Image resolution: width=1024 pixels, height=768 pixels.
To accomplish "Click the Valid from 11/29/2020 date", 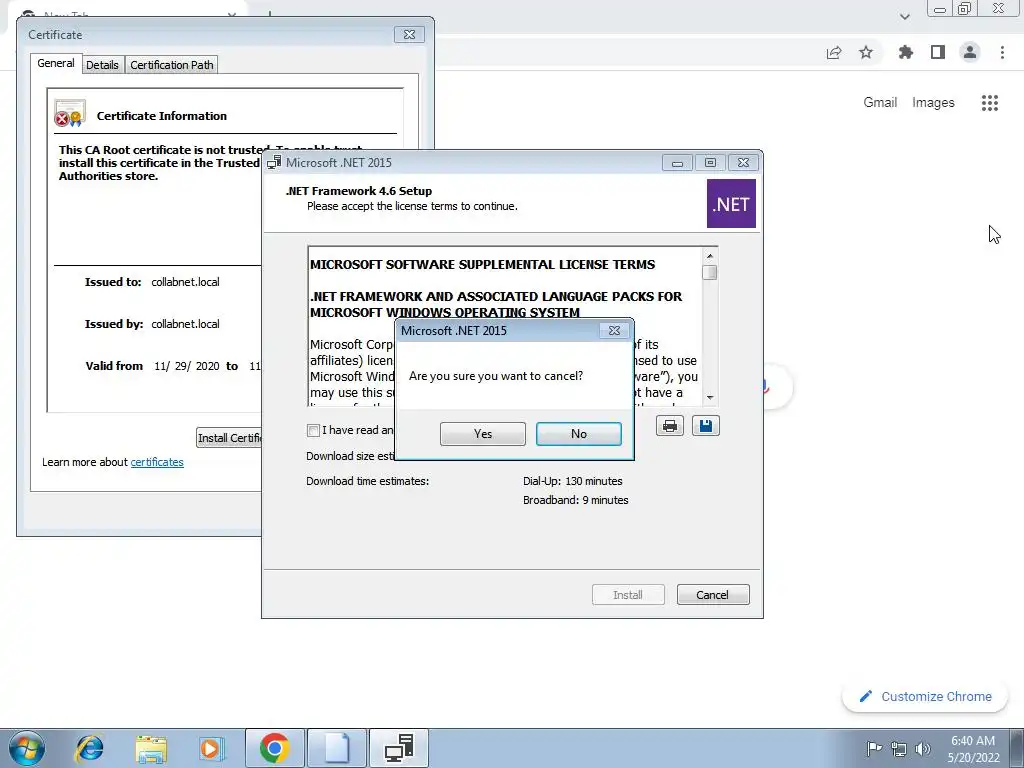I will pyautogui.click(x=187, y=366).
